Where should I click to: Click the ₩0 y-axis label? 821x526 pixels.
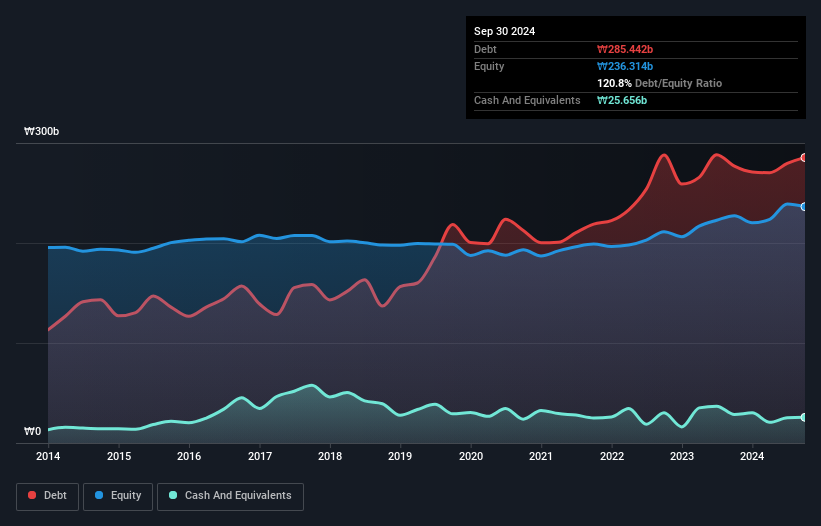(32, 431)
